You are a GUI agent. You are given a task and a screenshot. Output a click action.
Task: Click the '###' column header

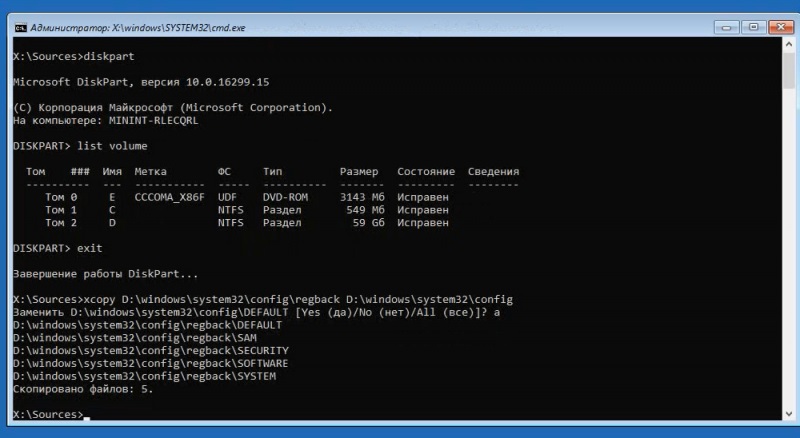click(x=80, y=172)
